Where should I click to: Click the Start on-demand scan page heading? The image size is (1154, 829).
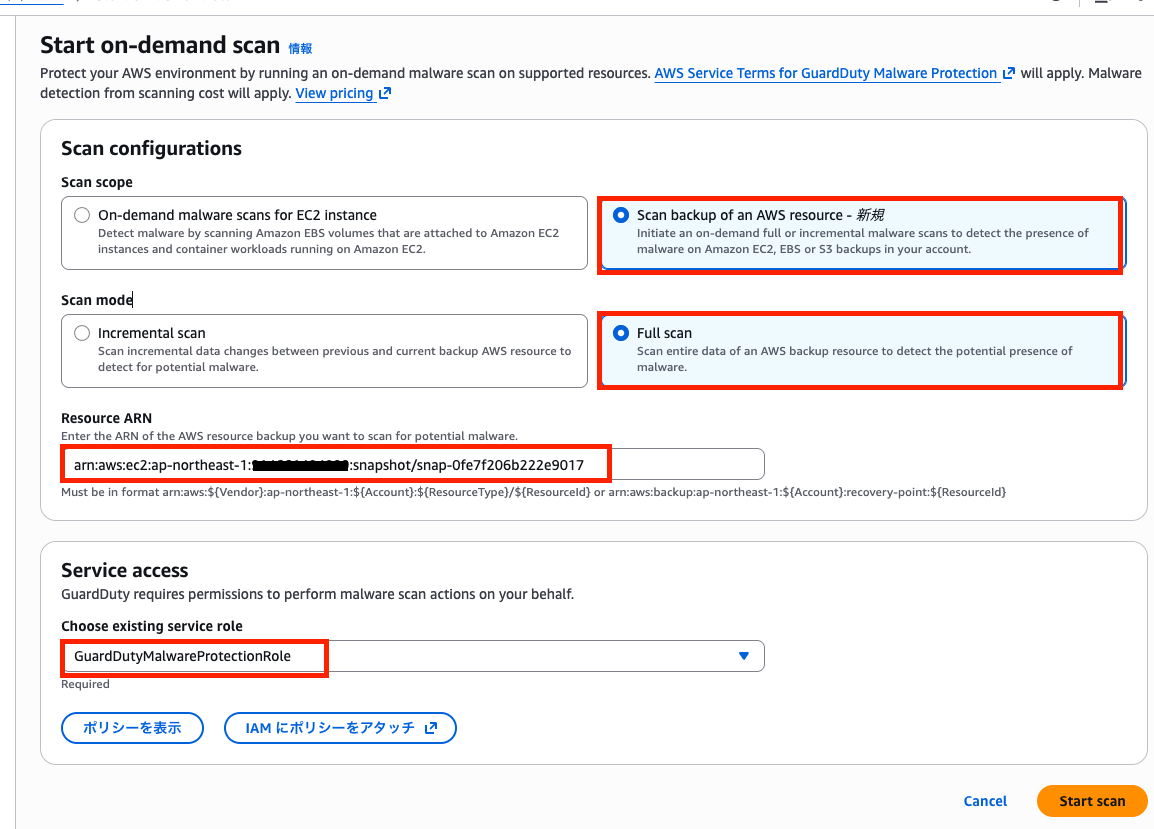pos(160,45)
